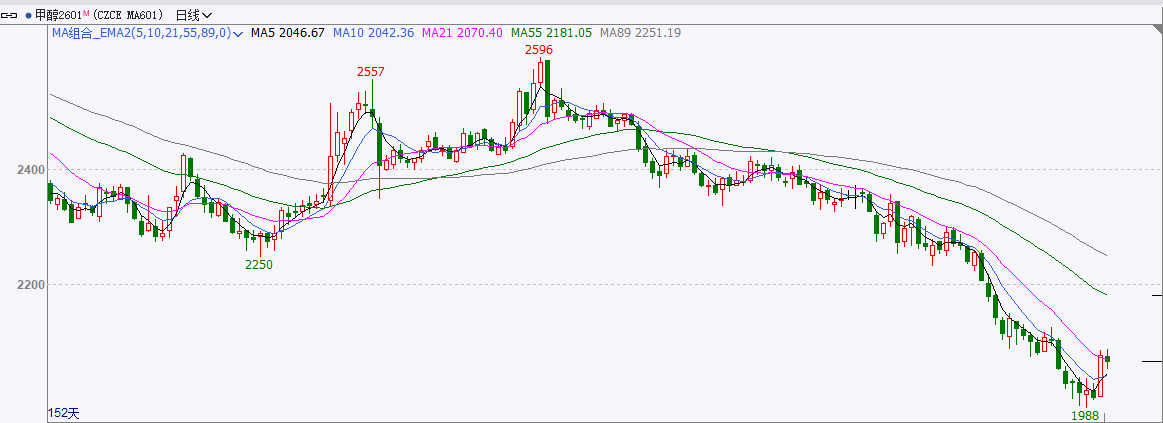Click the current price marker line at the right edge

1148,360
